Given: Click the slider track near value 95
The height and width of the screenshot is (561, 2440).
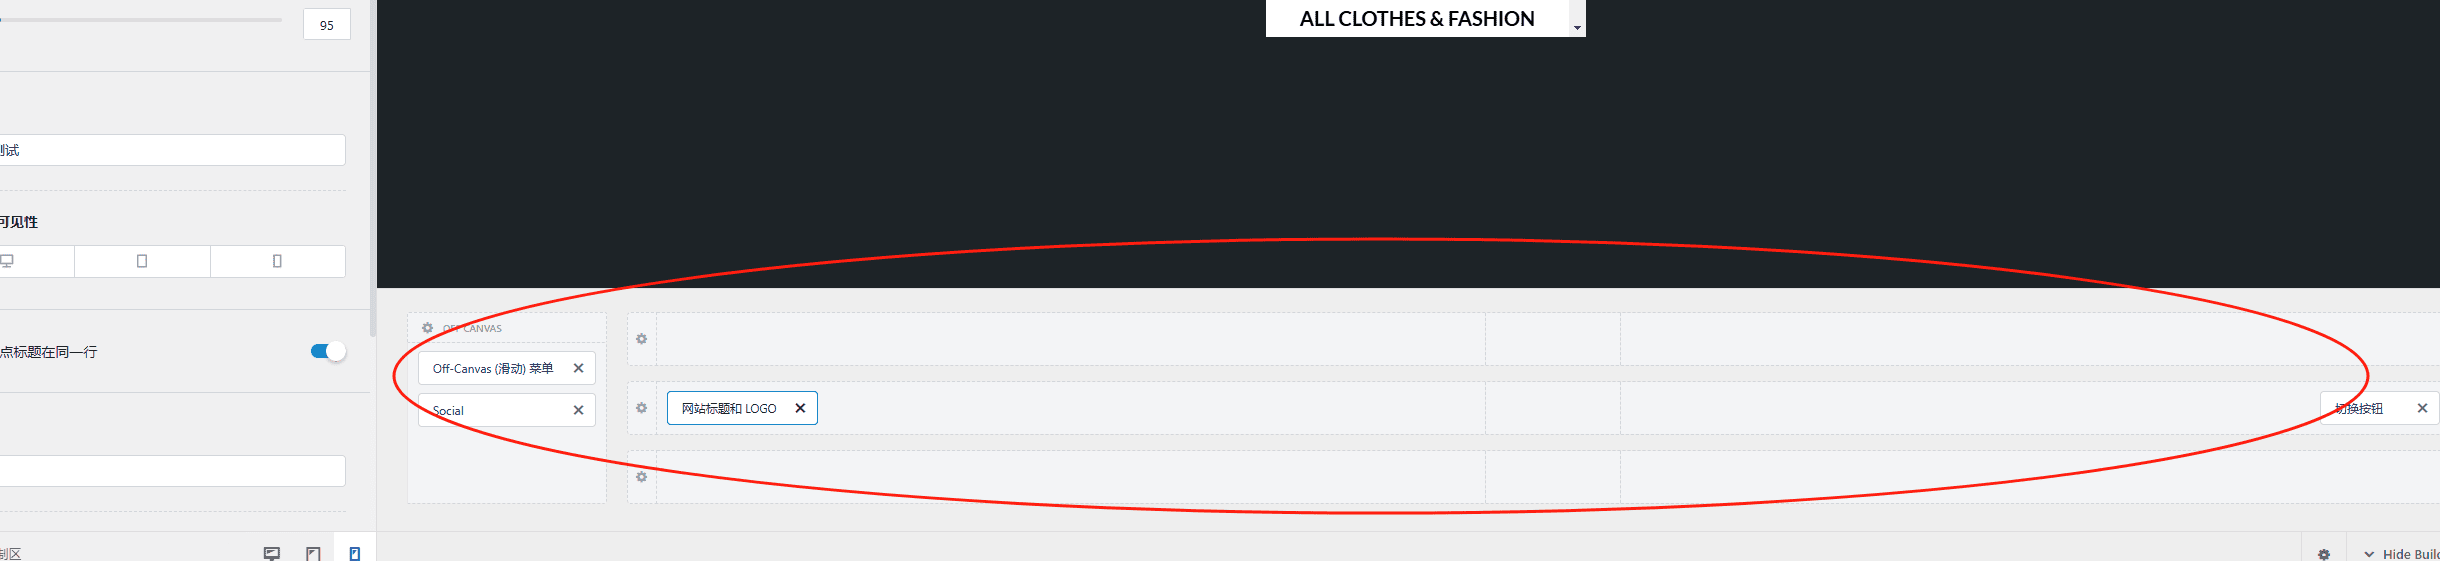Looking at the screenshot, I should (x=141, y=19).
